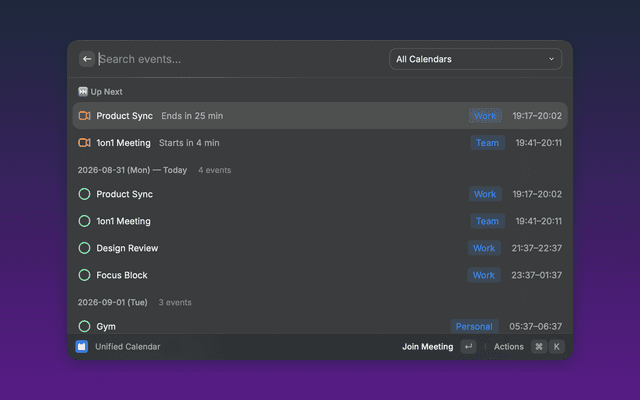The image size is (640, 400).
Task: Click the Personal tag on the Gym event
Action: click(x=474, y=327)
